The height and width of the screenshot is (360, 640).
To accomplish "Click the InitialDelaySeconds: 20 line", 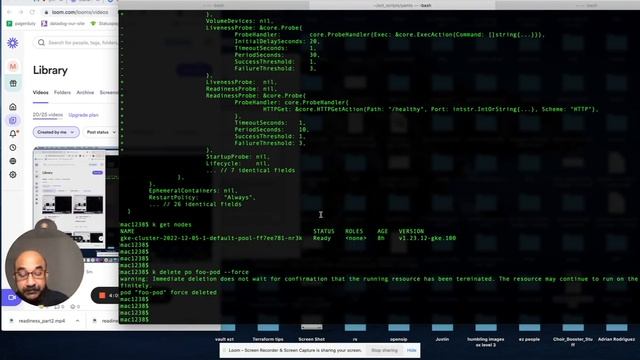I will click(277, 41).
